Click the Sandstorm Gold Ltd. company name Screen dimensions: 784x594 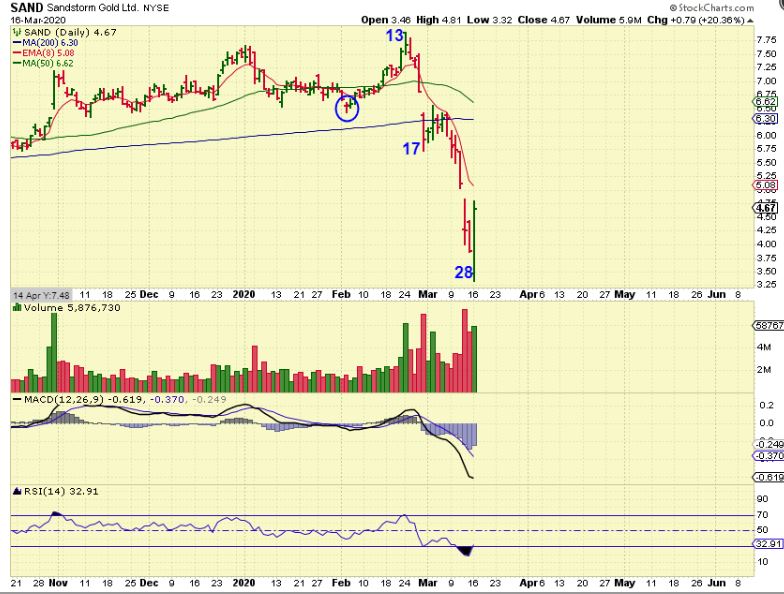[x=93, y=8]
